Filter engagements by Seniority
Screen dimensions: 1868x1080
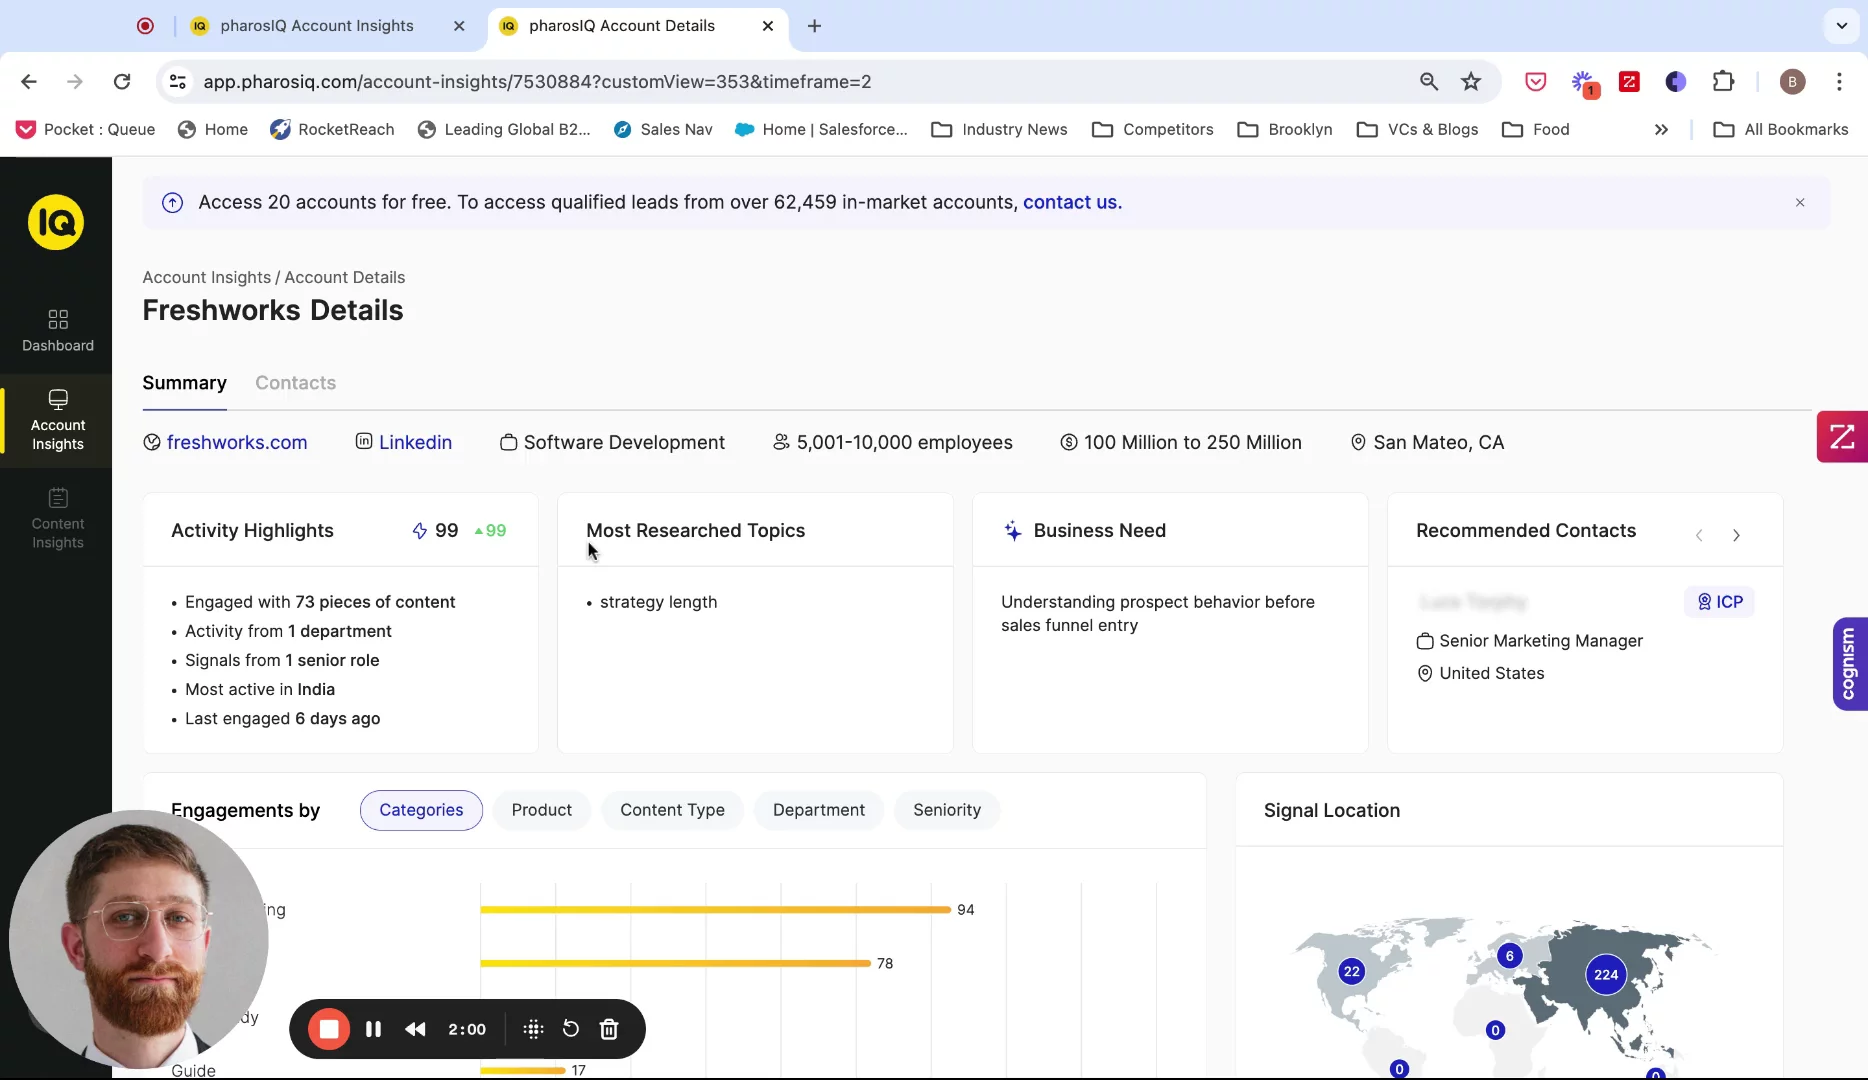(x=946, y=810)
